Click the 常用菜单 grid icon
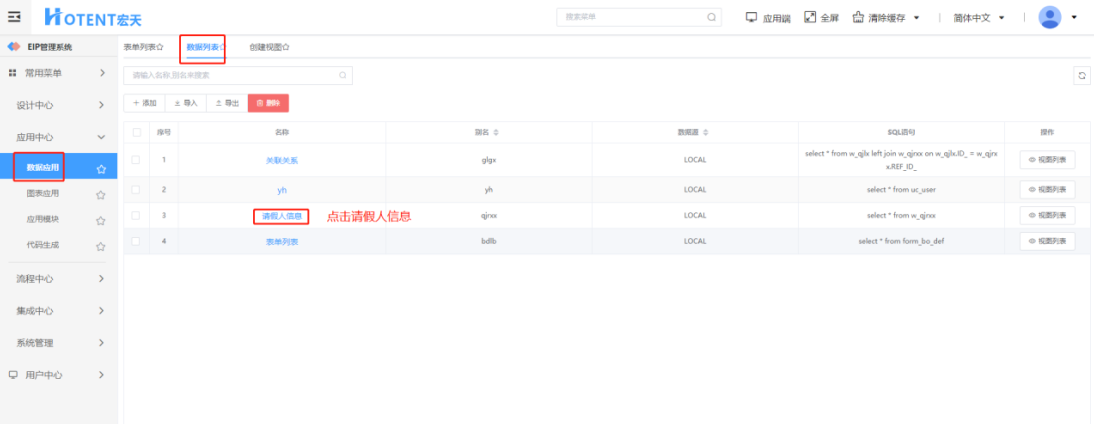 [x=13, y=73]
